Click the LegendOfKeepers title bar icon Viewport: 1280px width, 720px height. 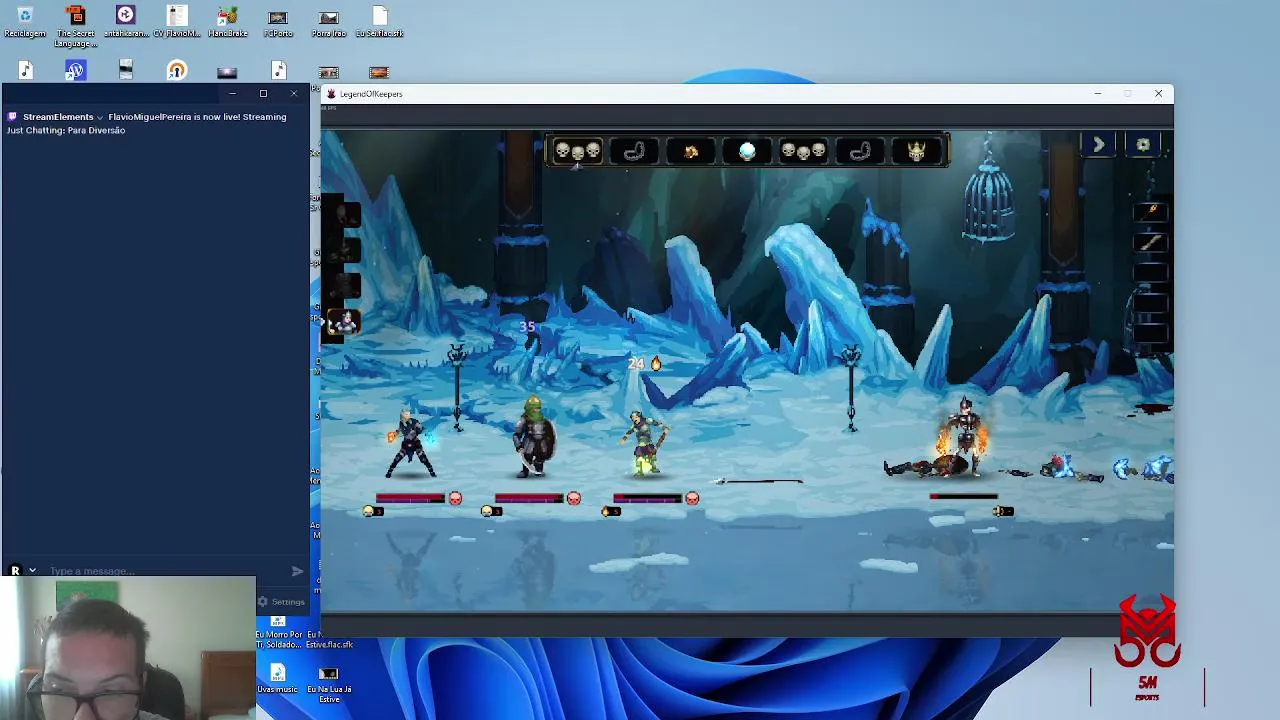[x=331, y=94]
